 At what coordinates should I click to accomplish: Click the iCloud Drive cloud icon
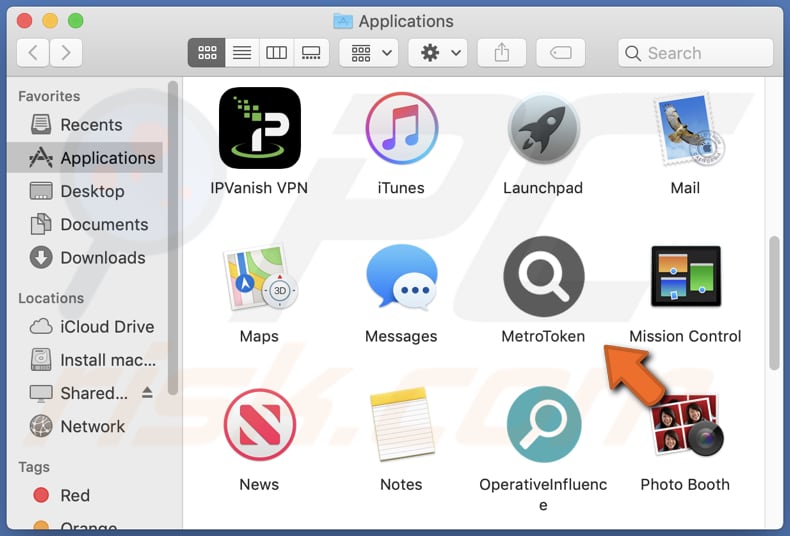[x=41, y=326]
